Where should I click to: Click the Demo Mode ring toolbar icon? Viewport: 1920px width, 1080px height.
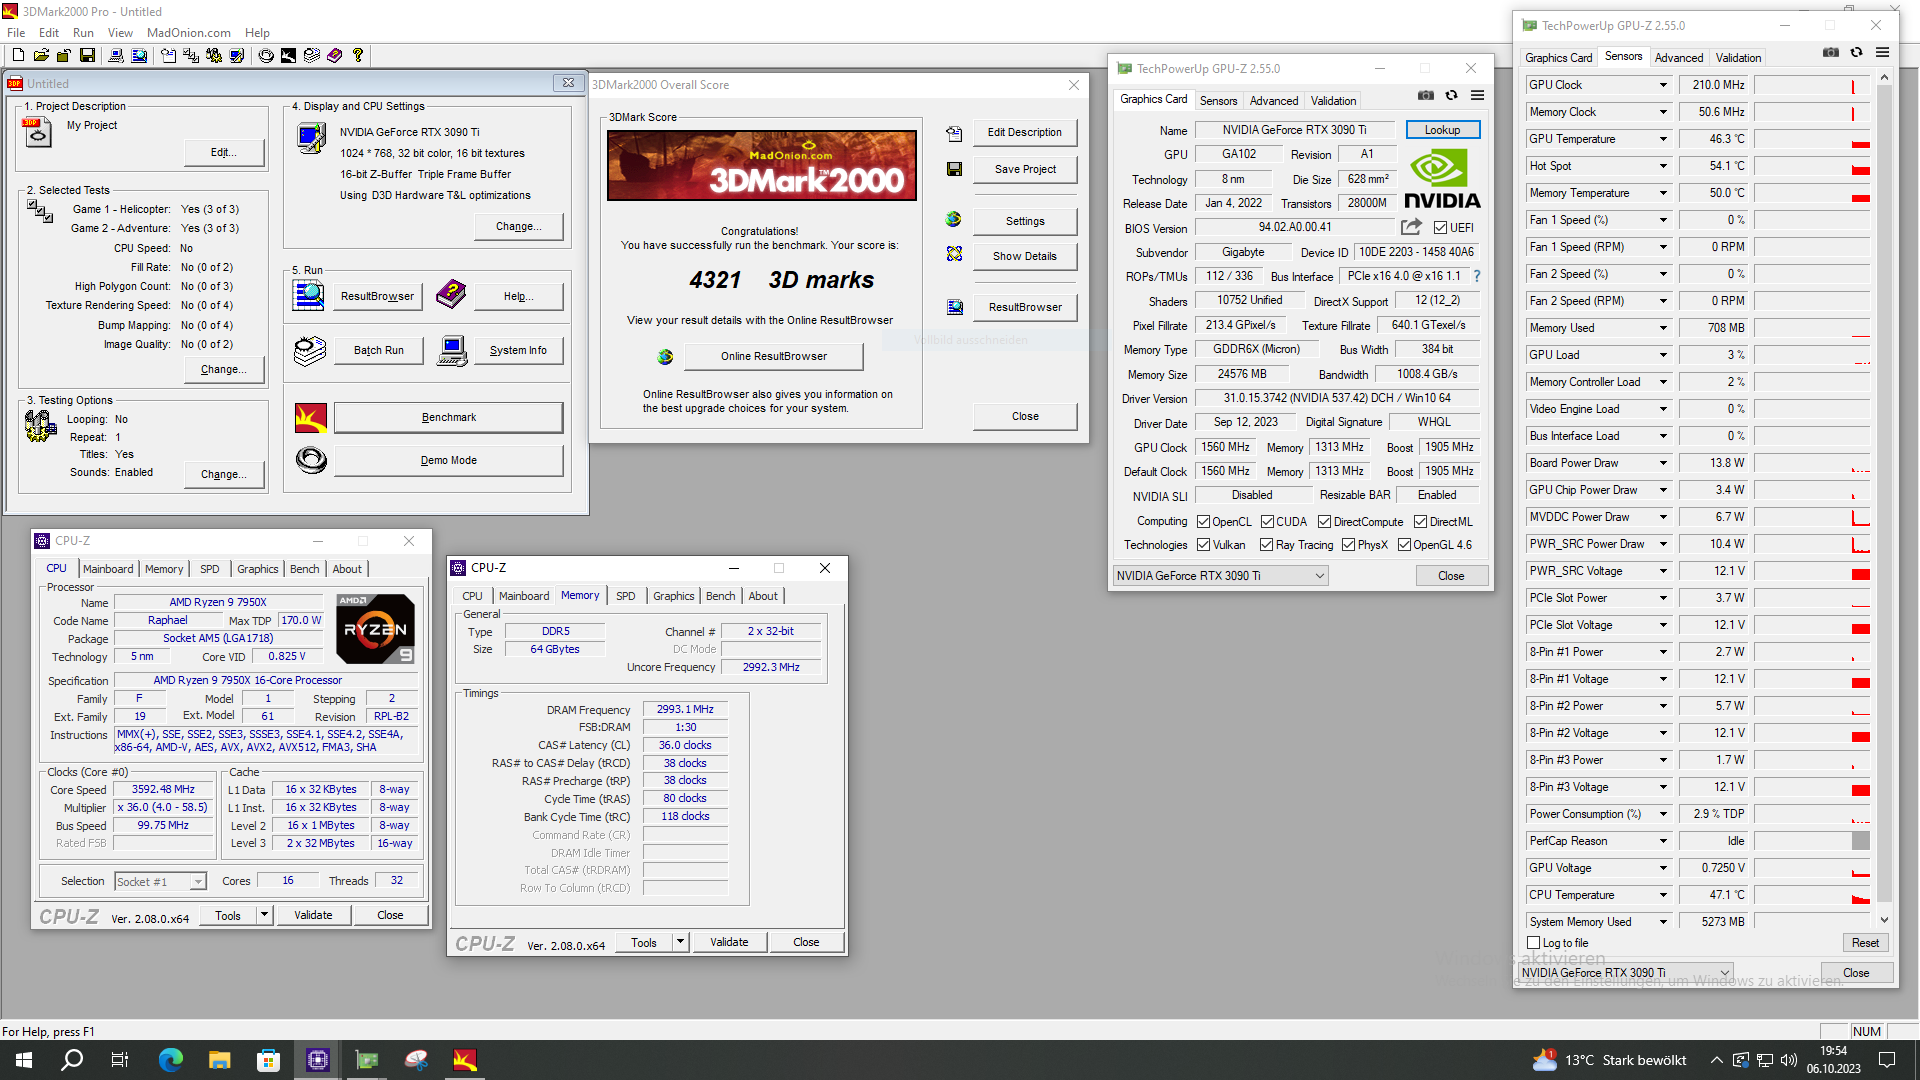click(266, 56)
